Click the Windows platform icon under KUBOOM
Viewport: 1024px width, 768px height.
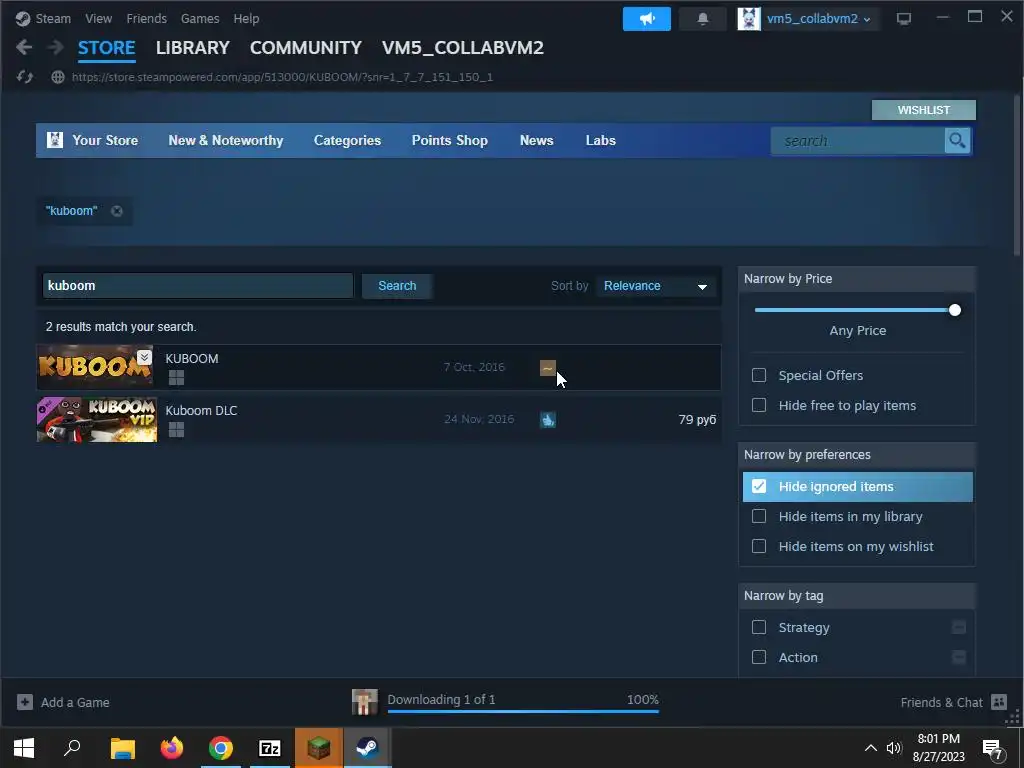pos(176,377)
